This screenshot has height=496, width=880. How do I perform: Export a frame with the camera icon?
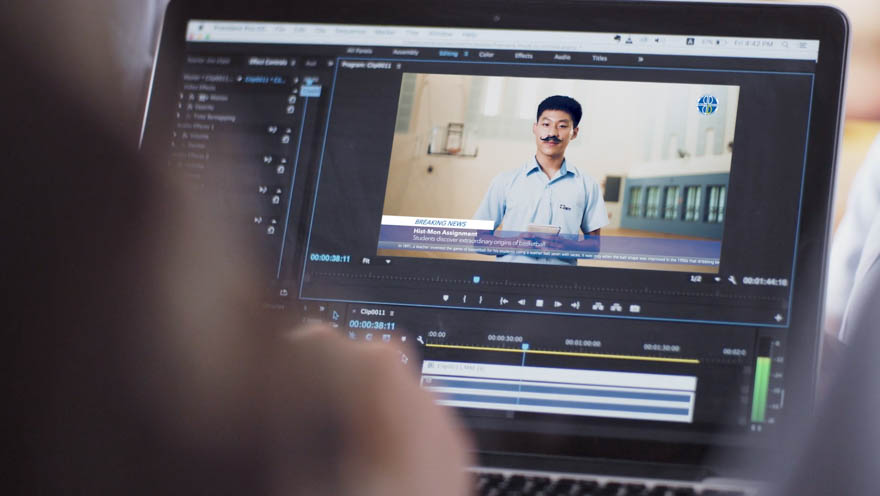pos(635,308)
